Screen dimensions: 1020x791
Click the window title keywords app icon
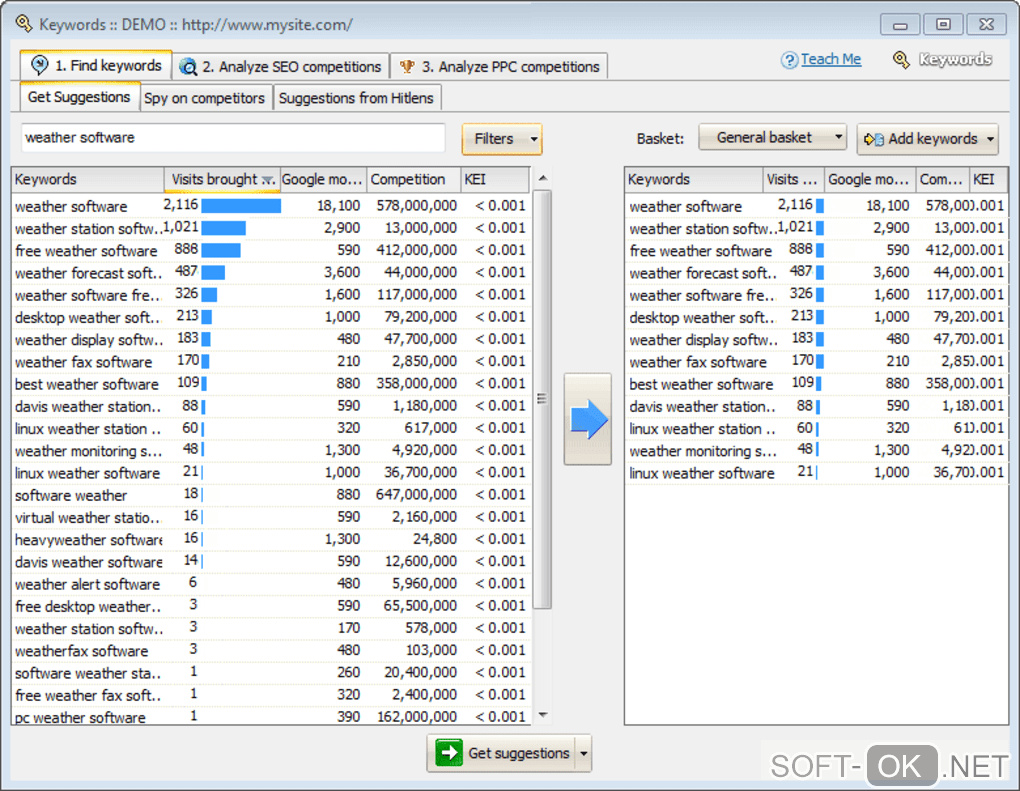point(24,24)
